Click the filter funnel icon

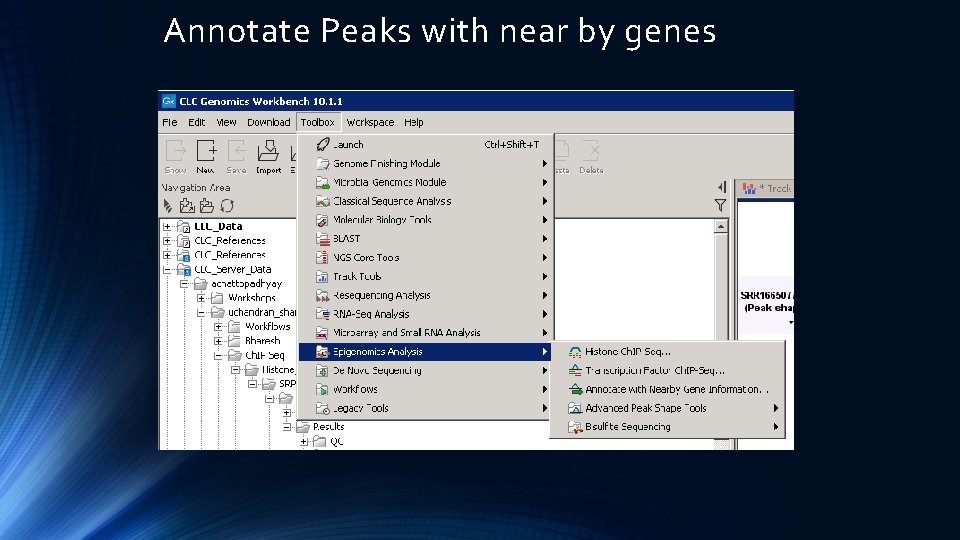(x=721, y=205)
